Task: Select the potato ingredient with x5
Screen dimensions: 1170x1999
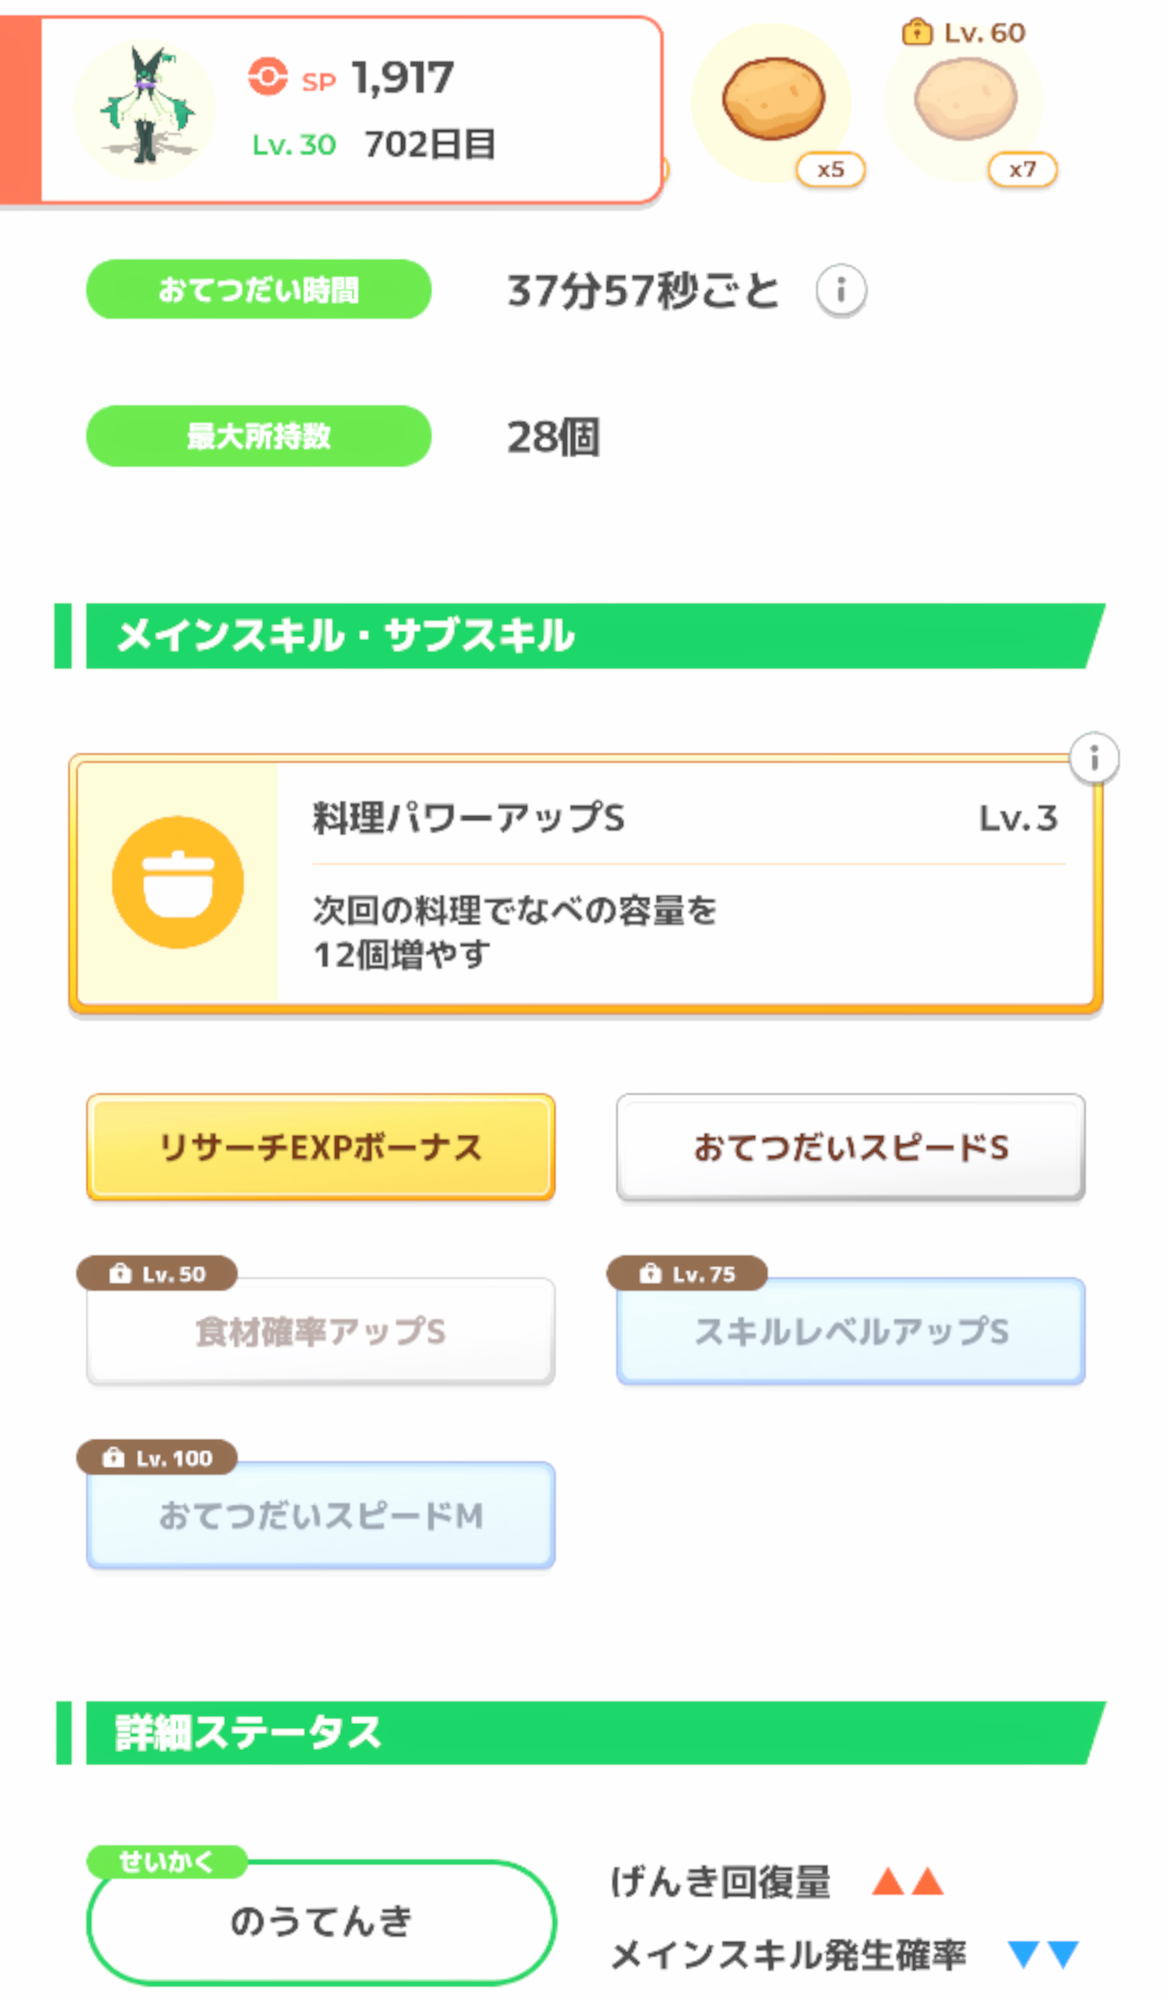Action: click(x=773, y=100)
